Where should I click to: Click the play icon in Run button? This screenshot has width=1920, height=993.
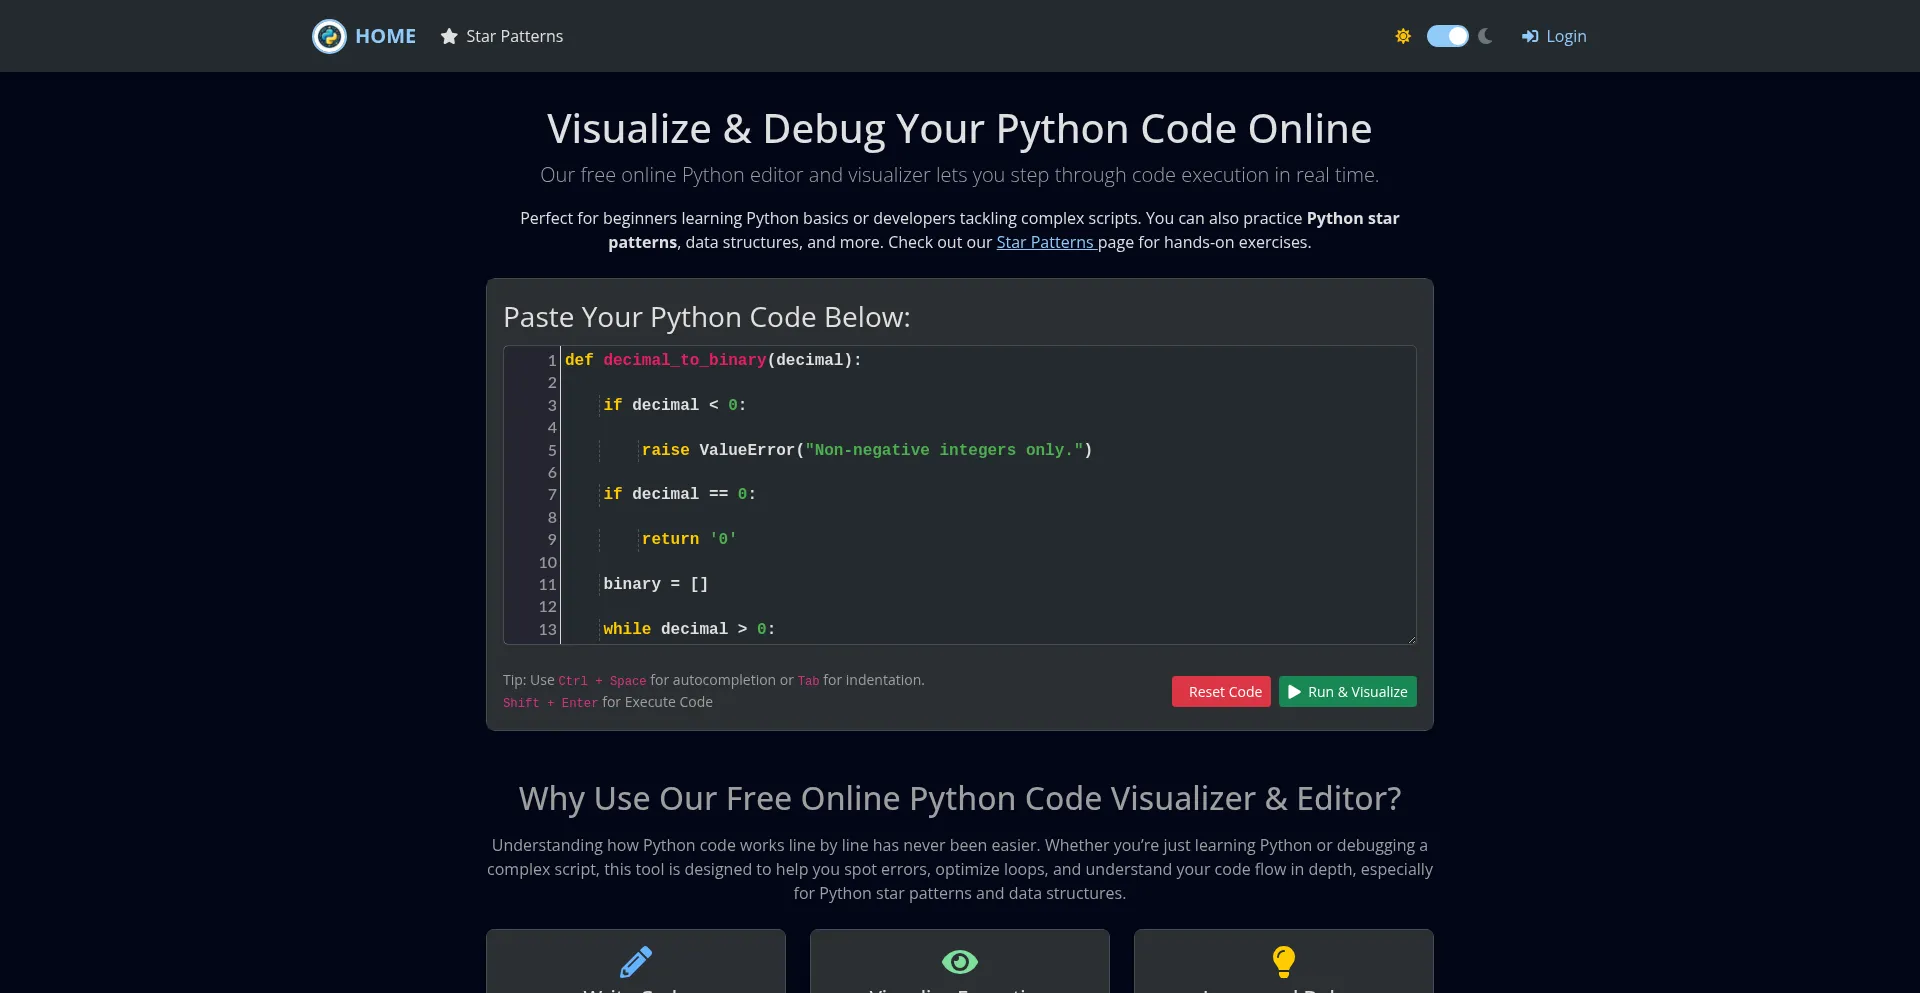(x=1295, y=692)
